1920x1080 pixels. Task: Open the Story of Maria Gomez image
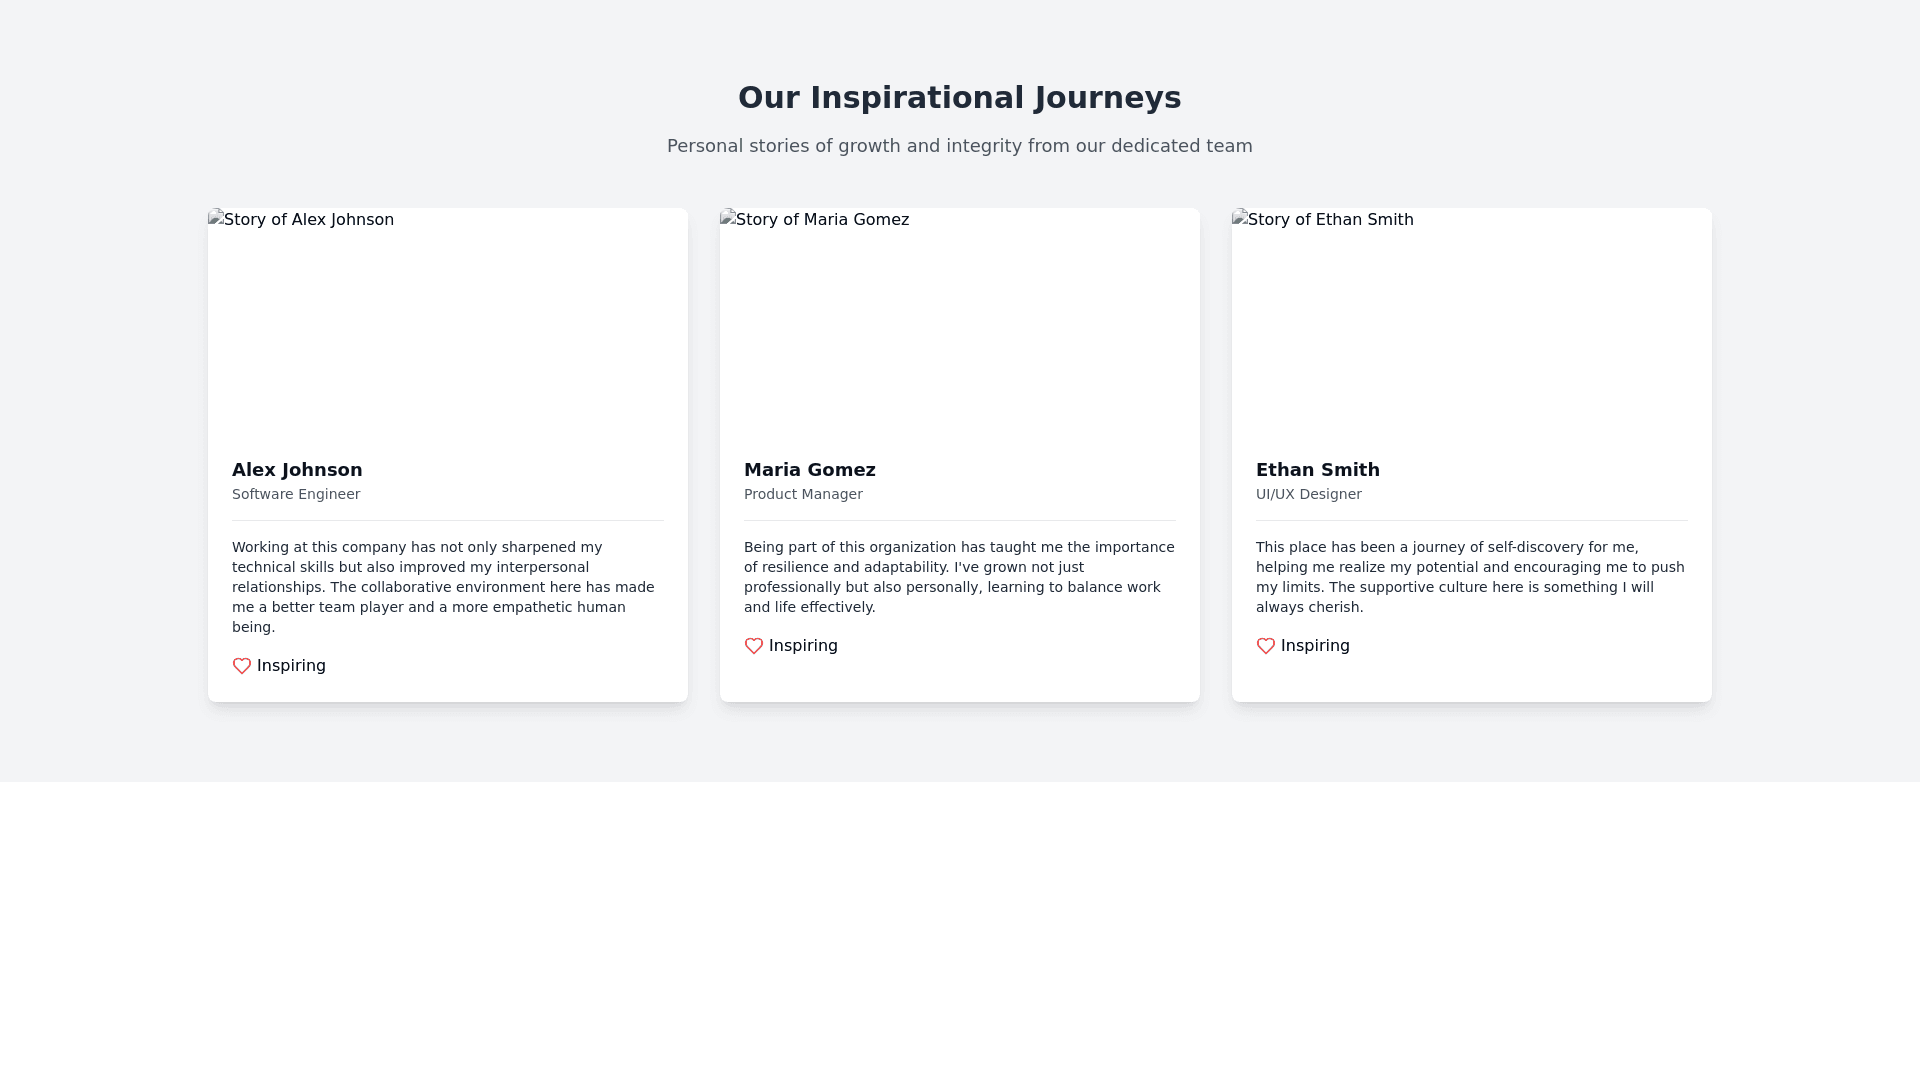click(959, 322)
